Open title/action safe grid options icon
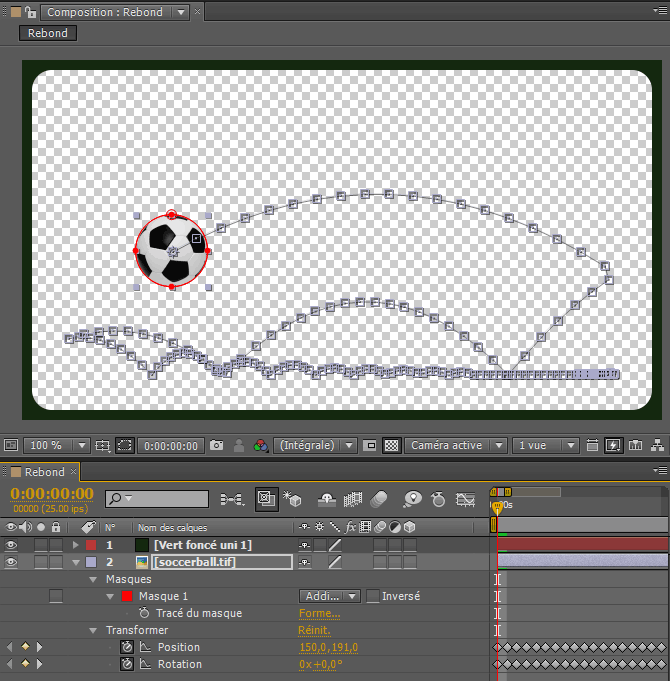670x681 pixels. point(102,445)
